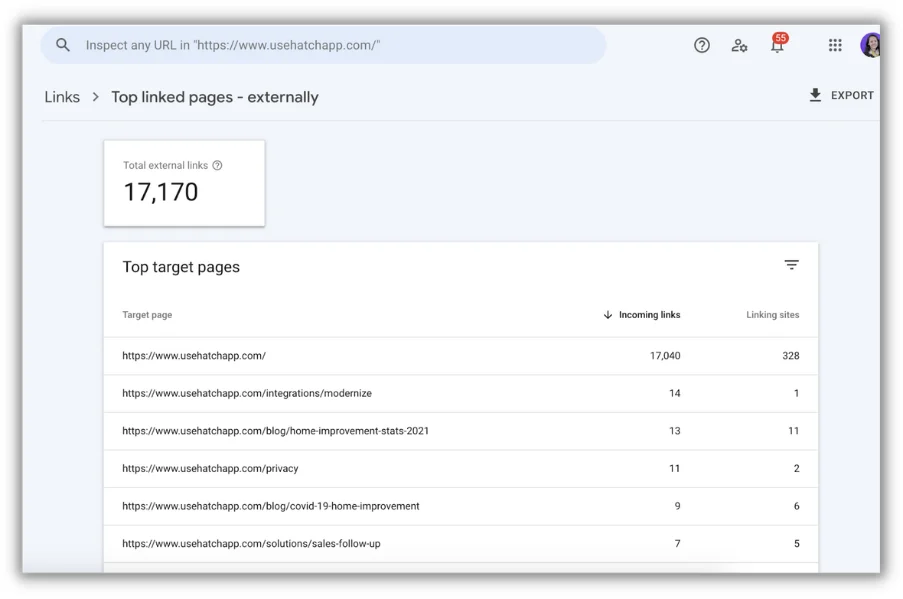903x599 pixels.
Task: Open the usehatchapp.com/privacy row
Action: (x=461, y=469)
